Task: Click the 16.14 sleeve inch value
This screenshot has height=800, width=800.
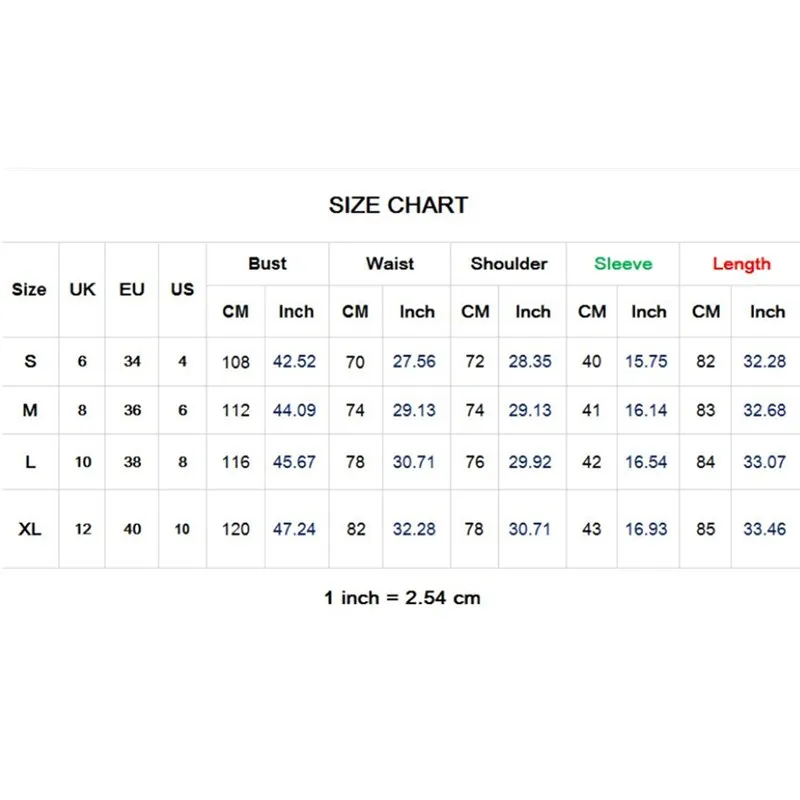Action: click(646, 410)
